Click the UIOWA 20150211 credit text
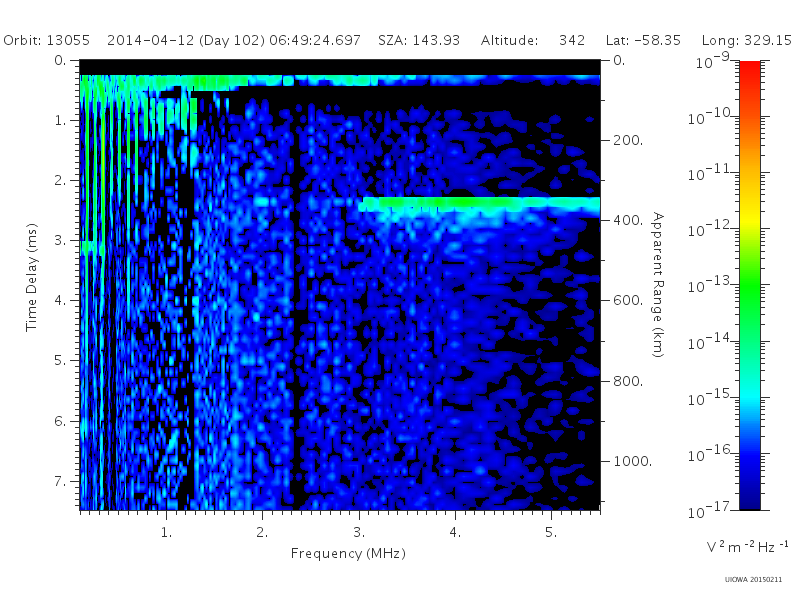 click(753, 580)
